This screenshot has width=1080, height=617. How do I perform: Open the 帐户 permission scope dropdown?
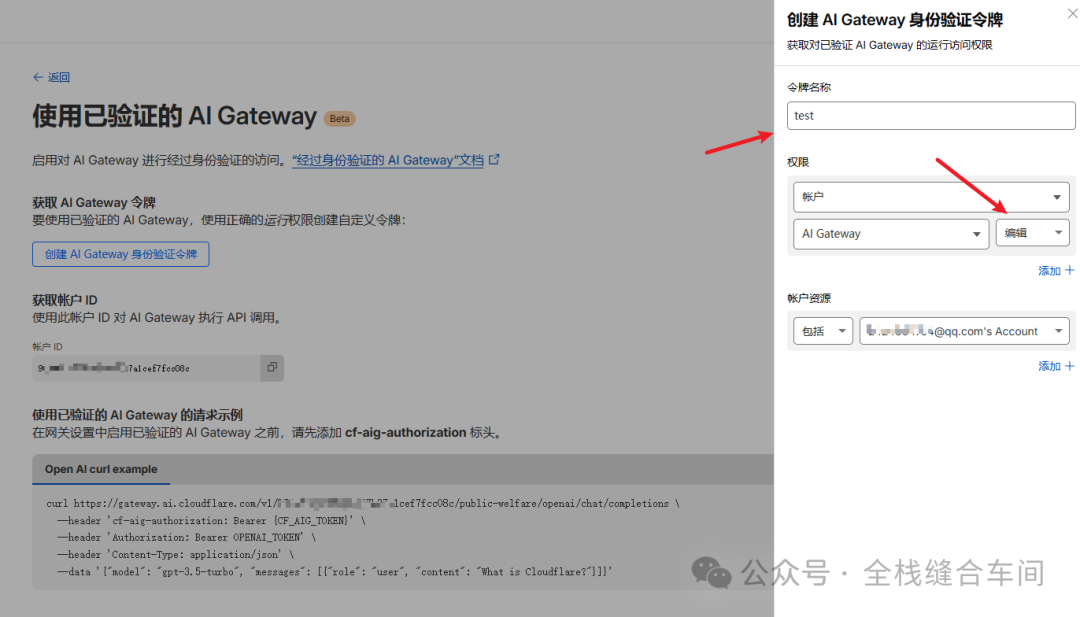931,197
